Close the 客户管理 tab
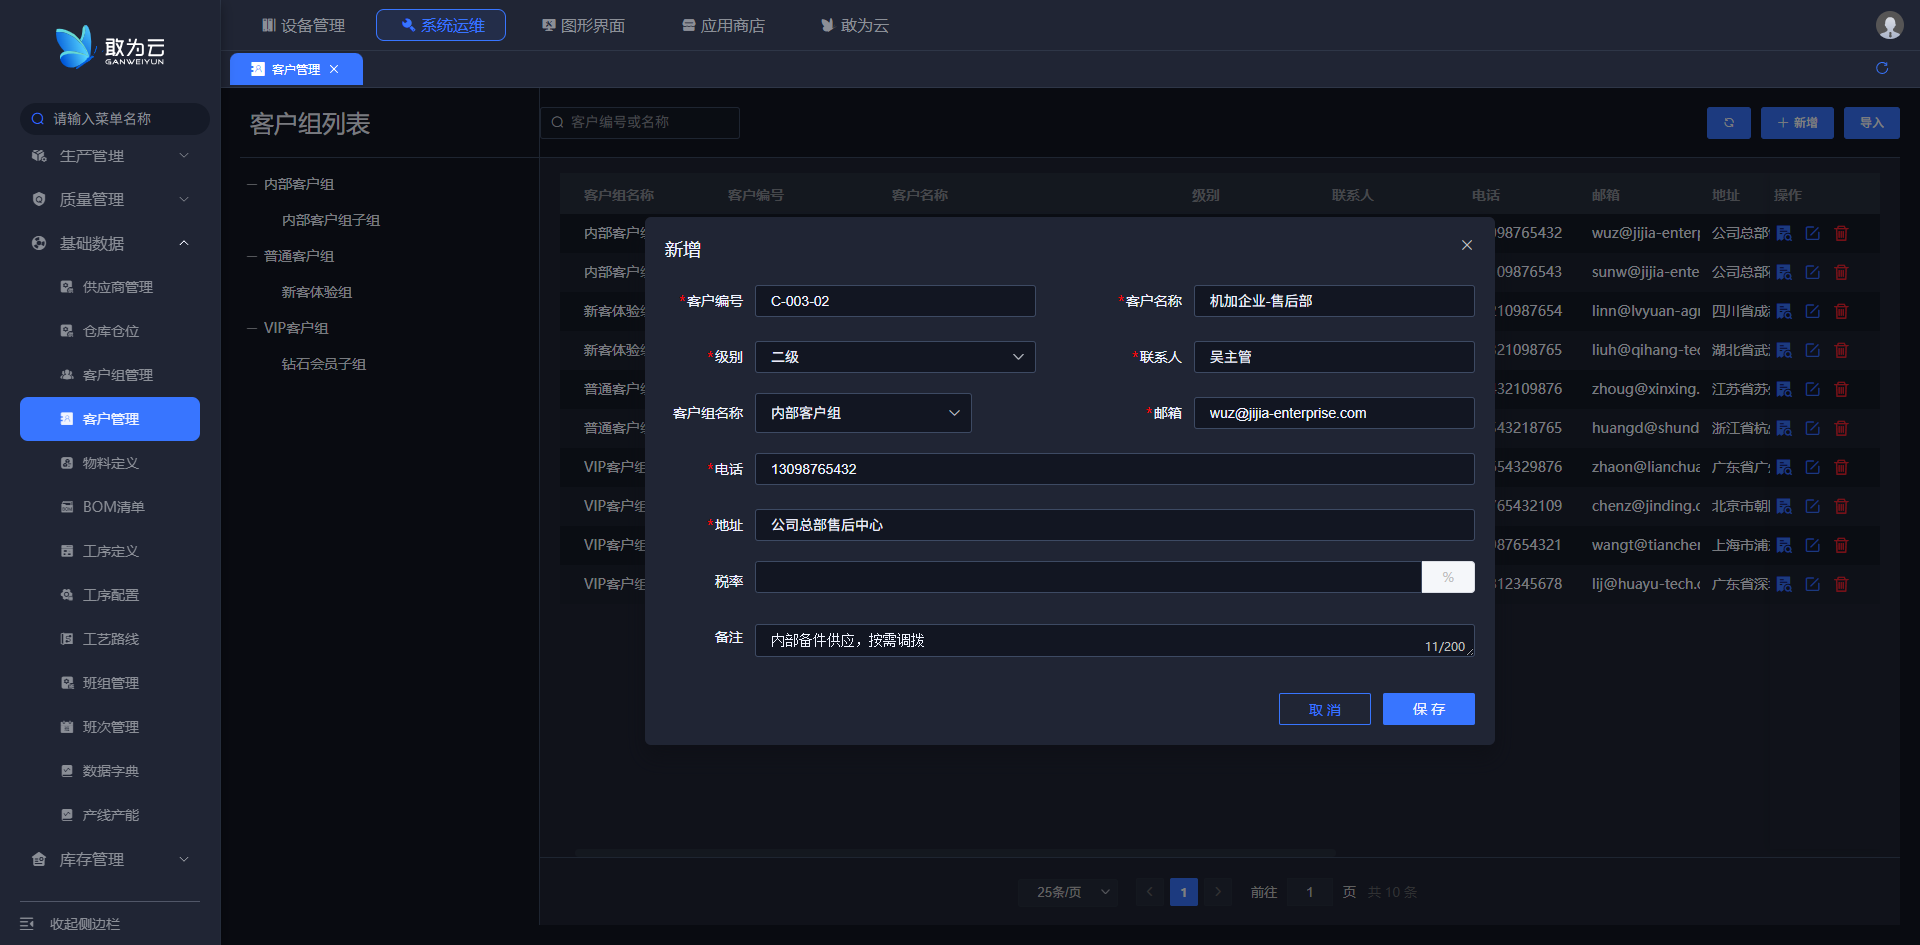This screenshot has height=945, width=1920. [x=334, y=69]
